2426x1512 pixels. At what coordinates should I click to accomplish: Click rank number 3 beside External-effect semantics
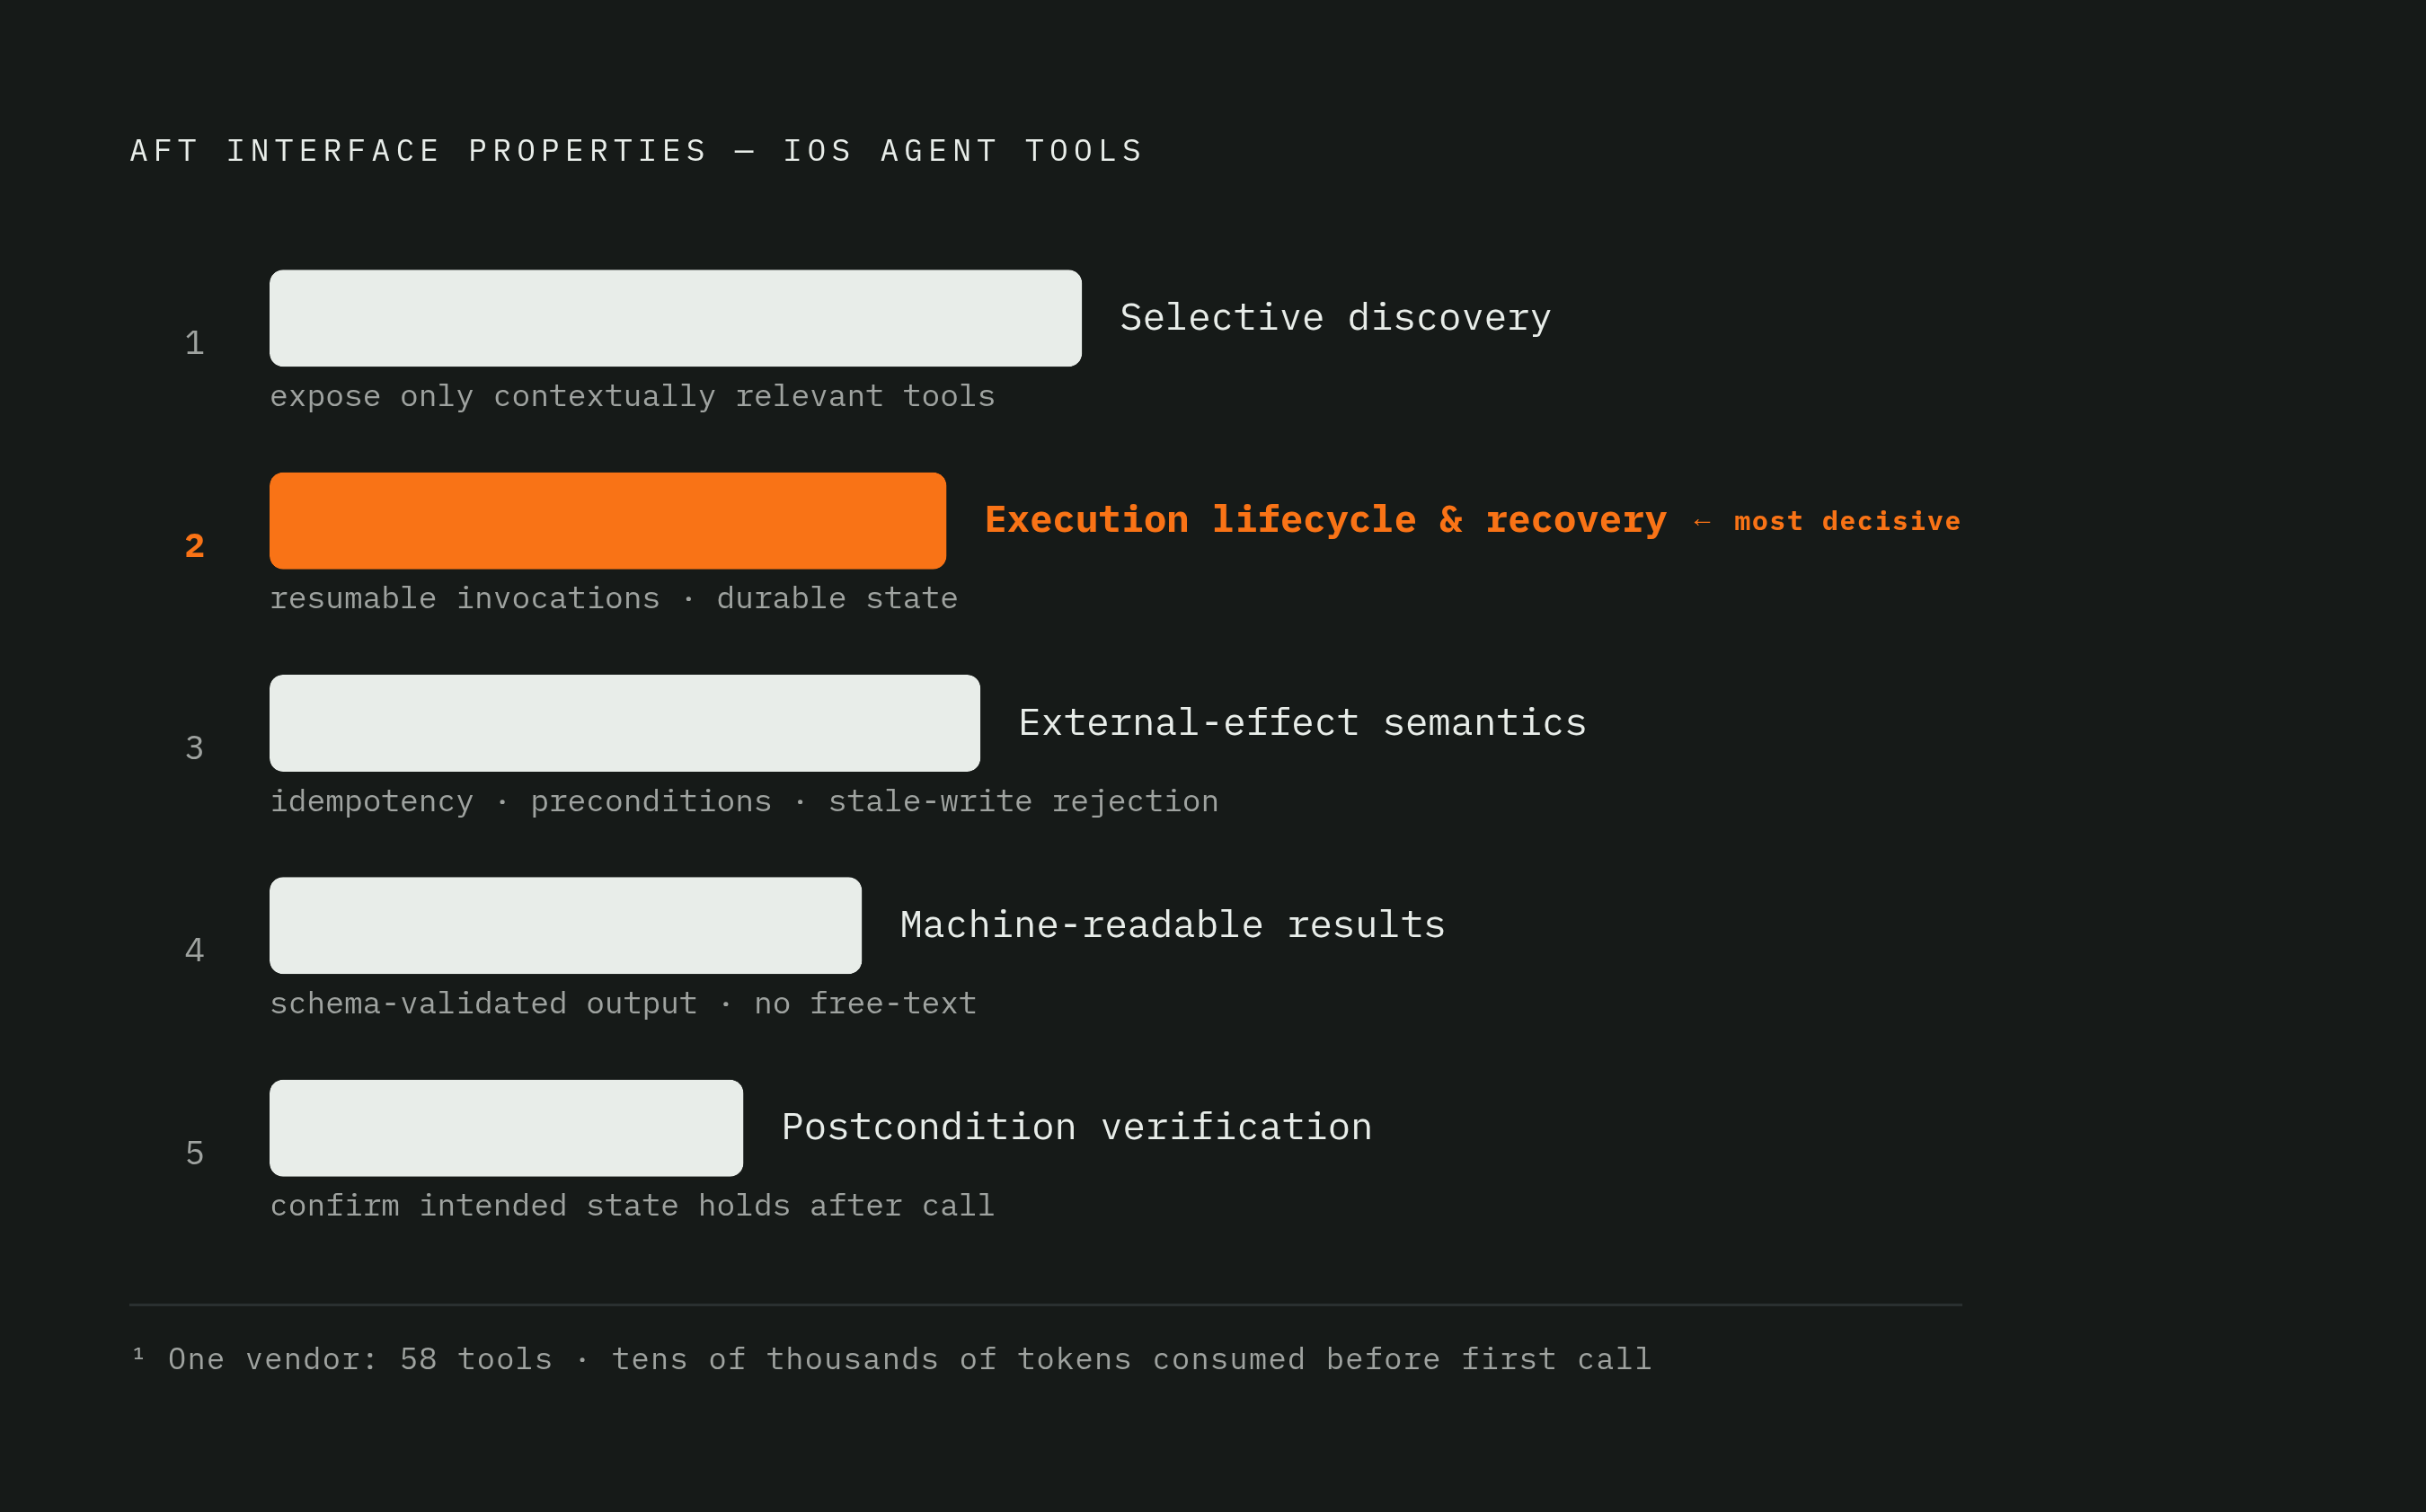tap(195, 748)
